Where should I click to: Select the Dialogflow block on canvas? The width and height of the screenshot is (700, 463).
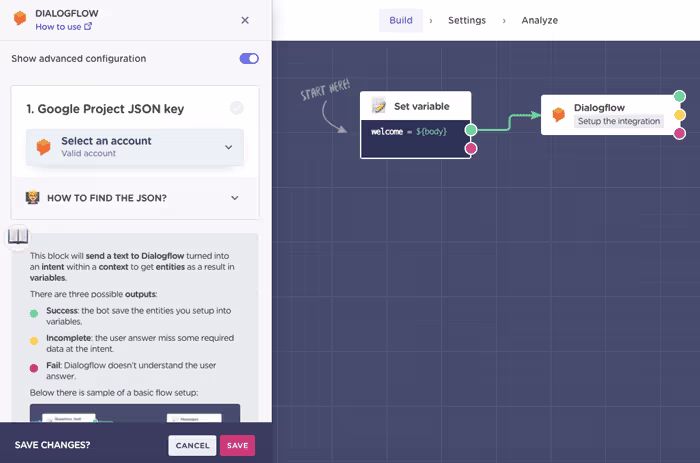[x=610, y=115]
